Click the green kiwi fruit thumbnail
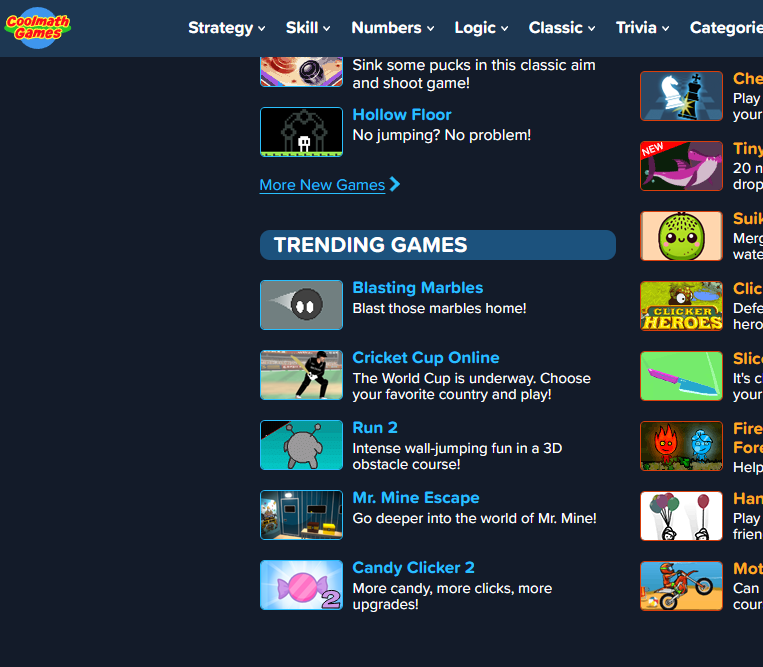The image size is (763, 667). coord(681,236)
